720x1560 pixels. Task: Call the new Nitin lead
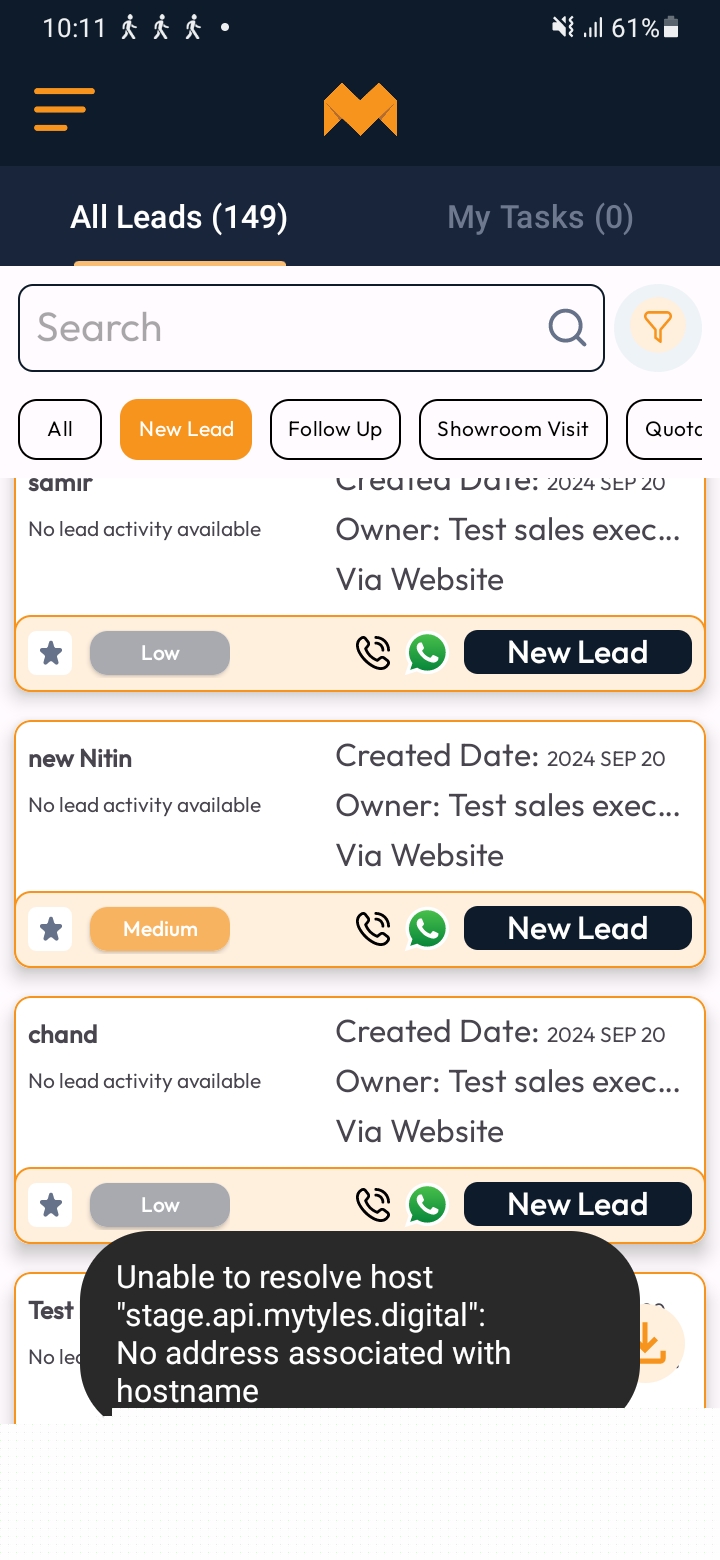tap(373, 929)
